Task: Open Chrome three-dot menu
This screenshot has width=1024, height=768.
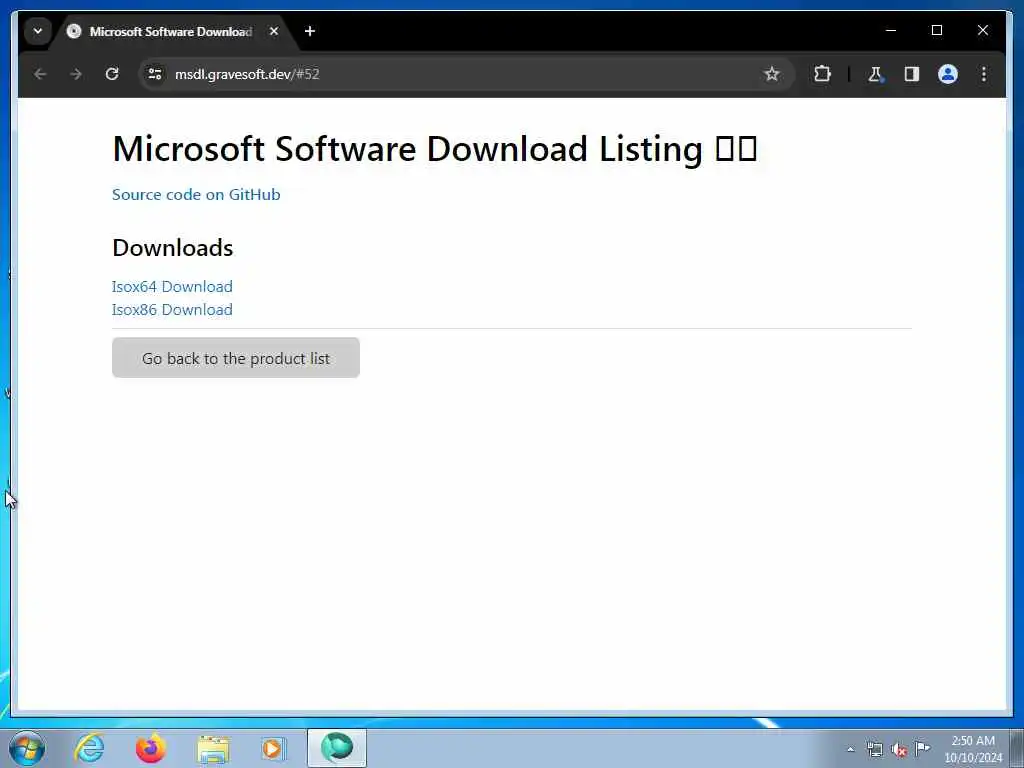Action: click(984, 74)
